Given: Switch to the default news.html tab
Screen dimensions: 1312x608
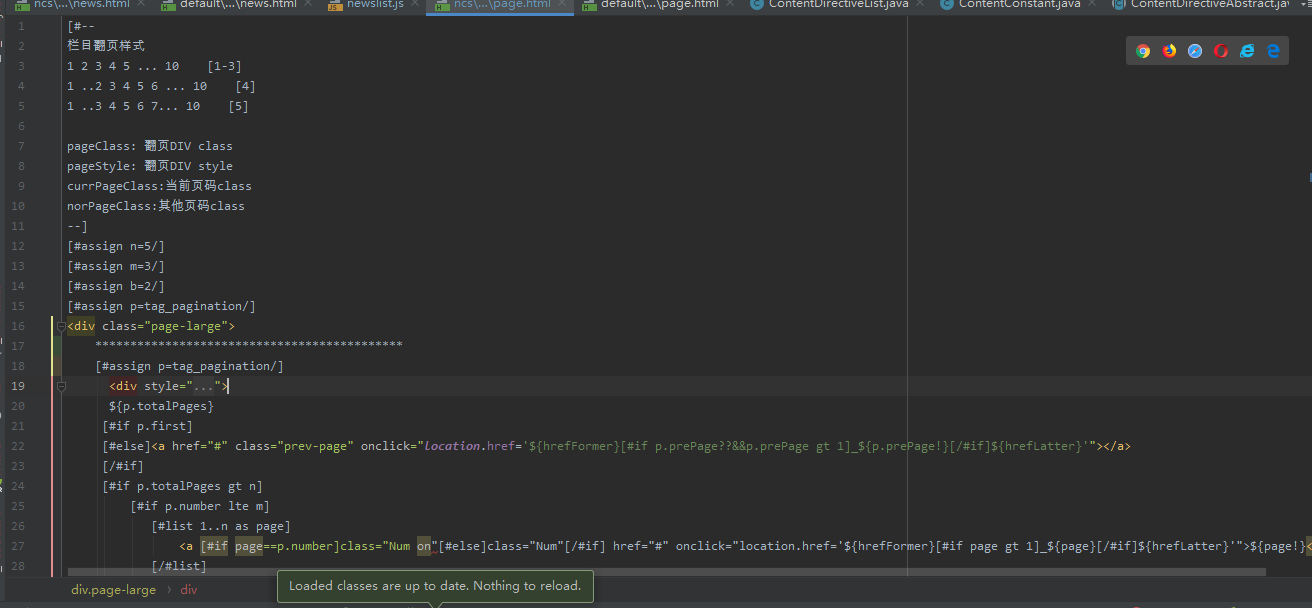Looking at the screenshot, I should tap(238, 5).
